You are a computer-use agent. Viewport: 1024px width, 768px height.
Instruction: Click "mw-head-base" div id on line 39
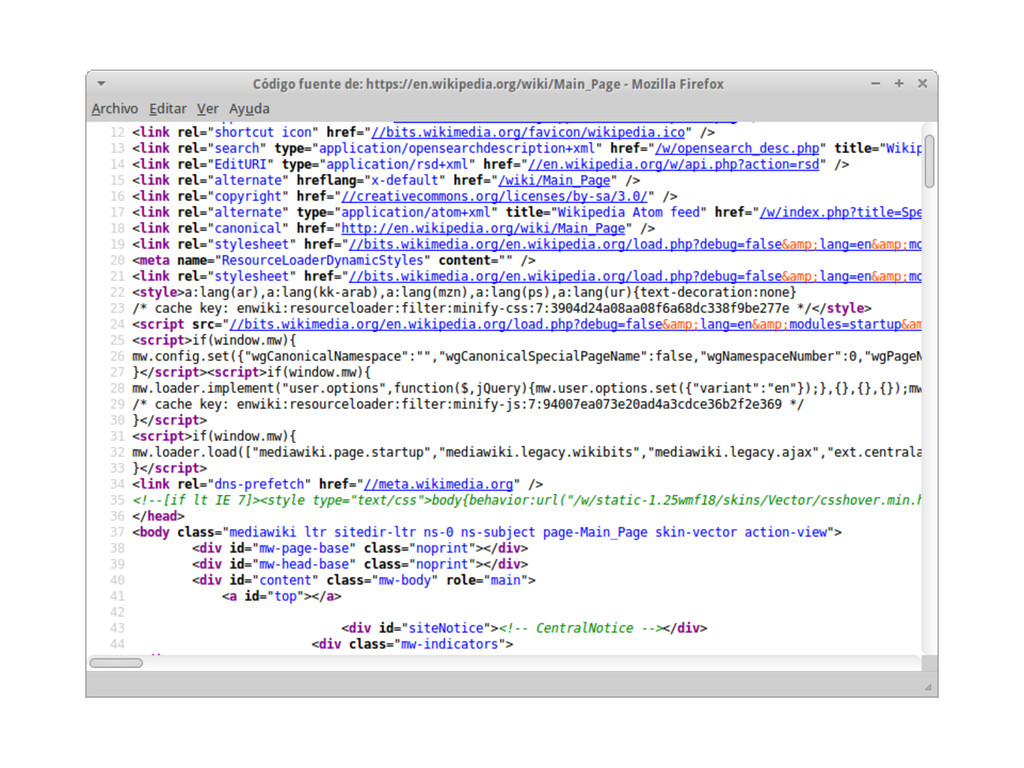303,564
